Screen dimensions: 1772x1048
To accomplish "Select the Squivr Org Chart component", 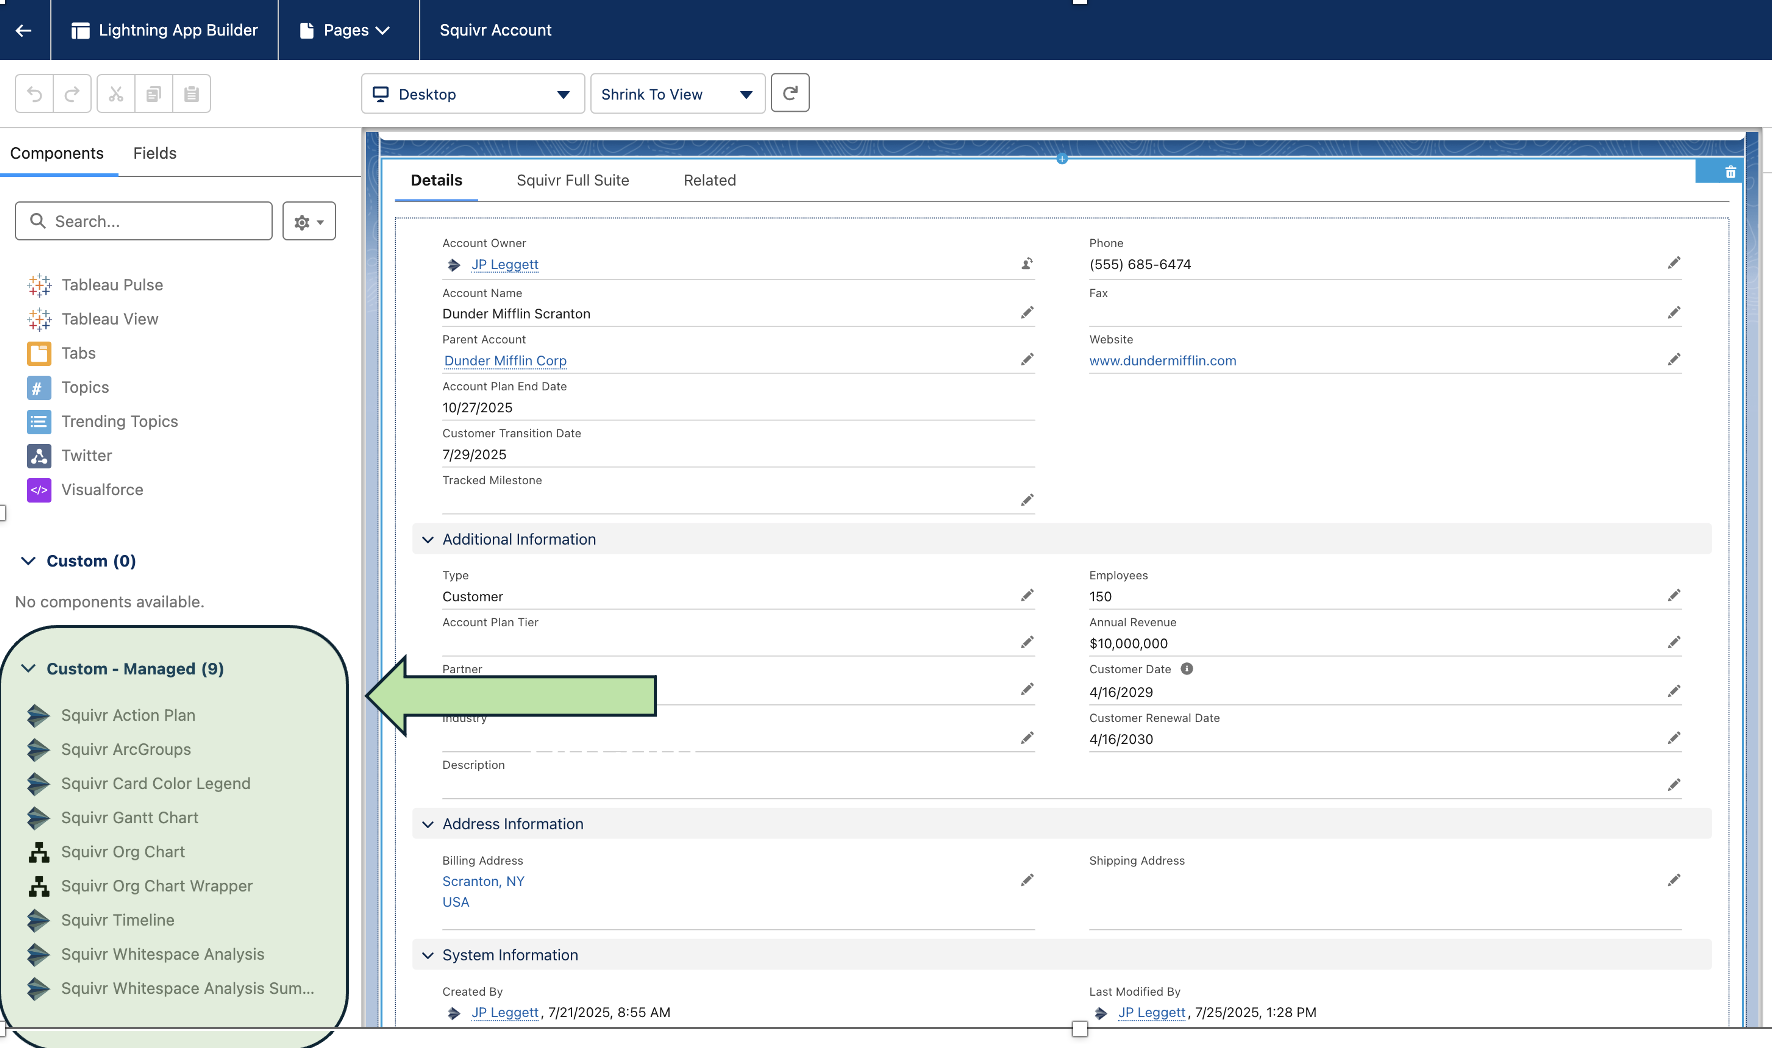I will point(123,851).
